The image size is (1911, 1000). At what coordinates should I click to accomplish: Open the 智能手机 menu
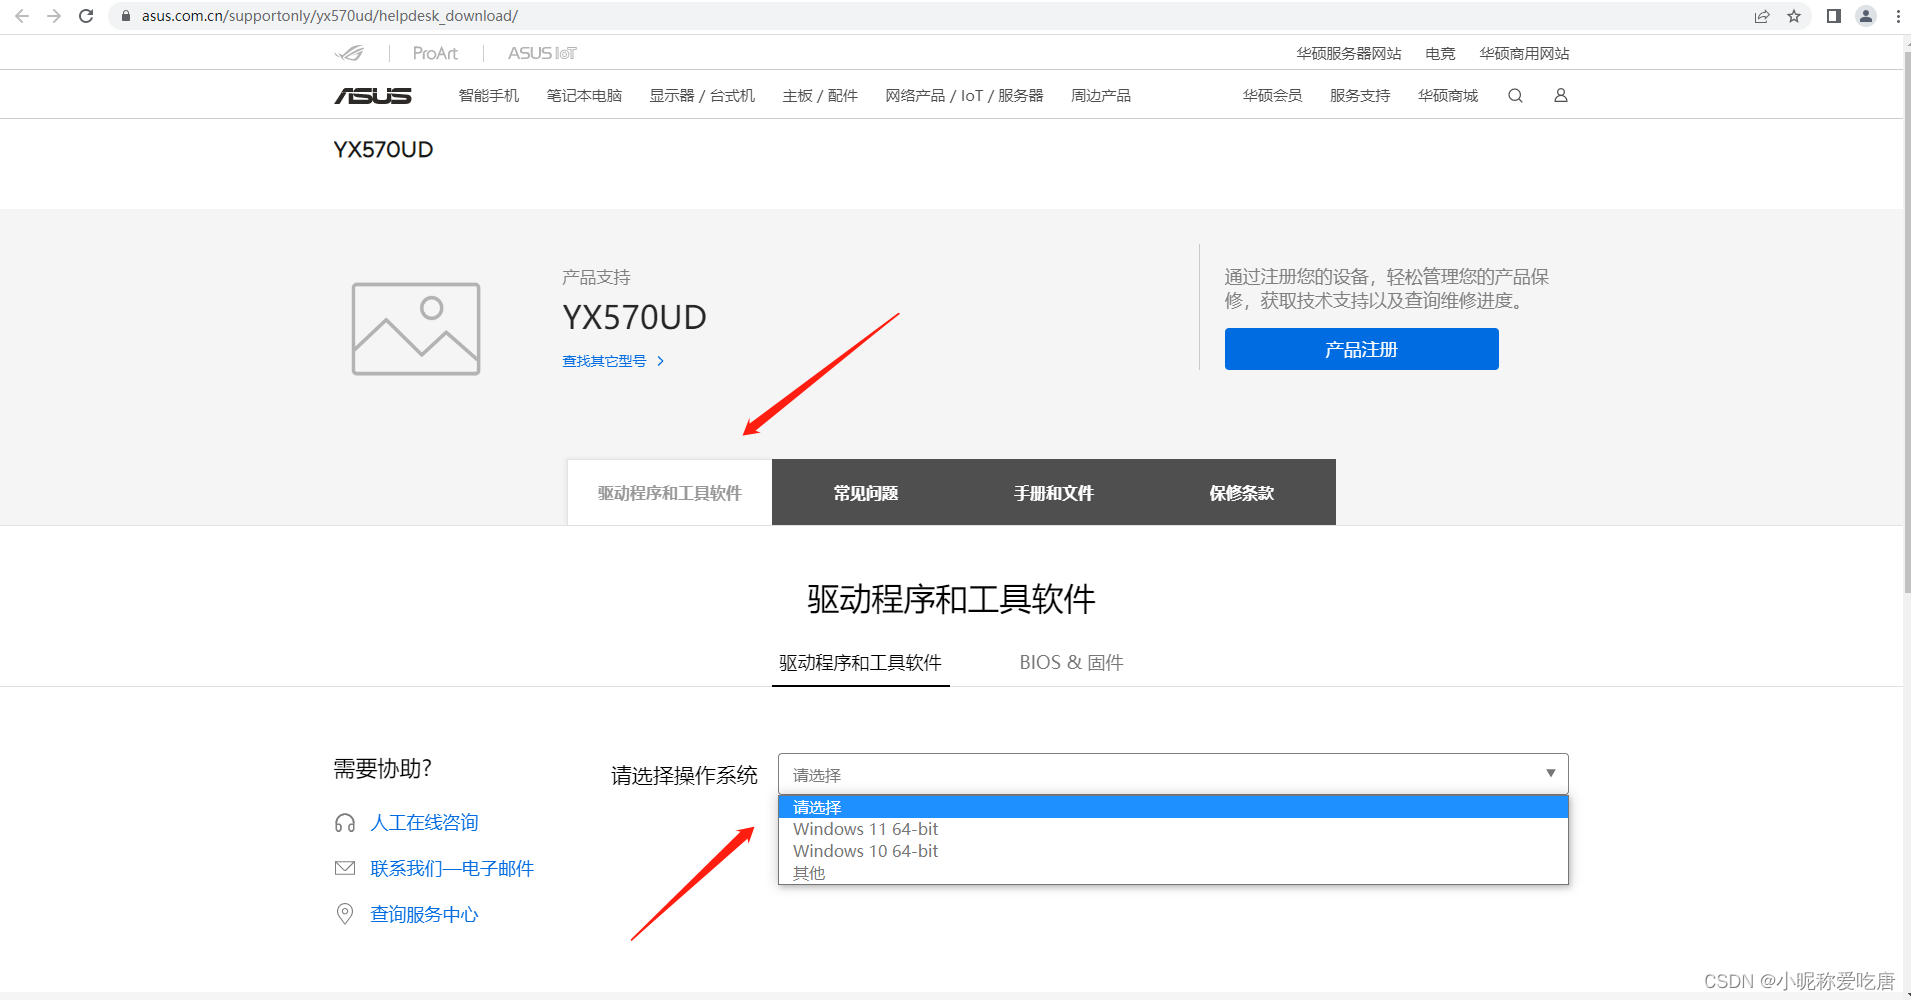tap(489, 95)
